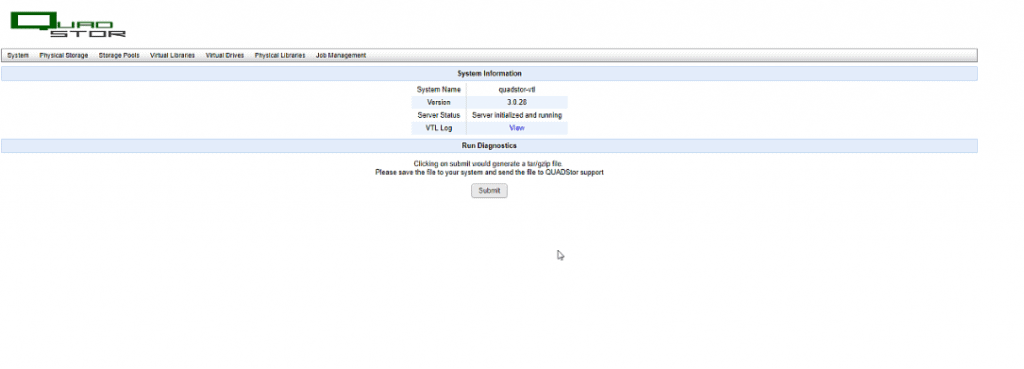Click the tar/gzip file instruction text
The width and height of the screenshot is (1024, 369).
coord(488,163)
